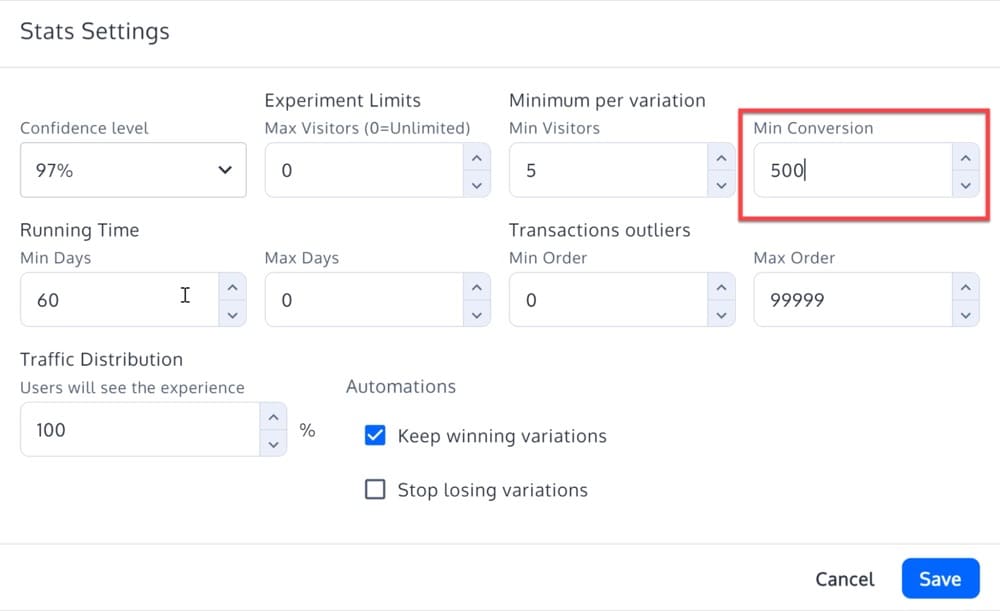Click the Save button
The height and width of the screenshot is (611, 1000).
point(940,578)
